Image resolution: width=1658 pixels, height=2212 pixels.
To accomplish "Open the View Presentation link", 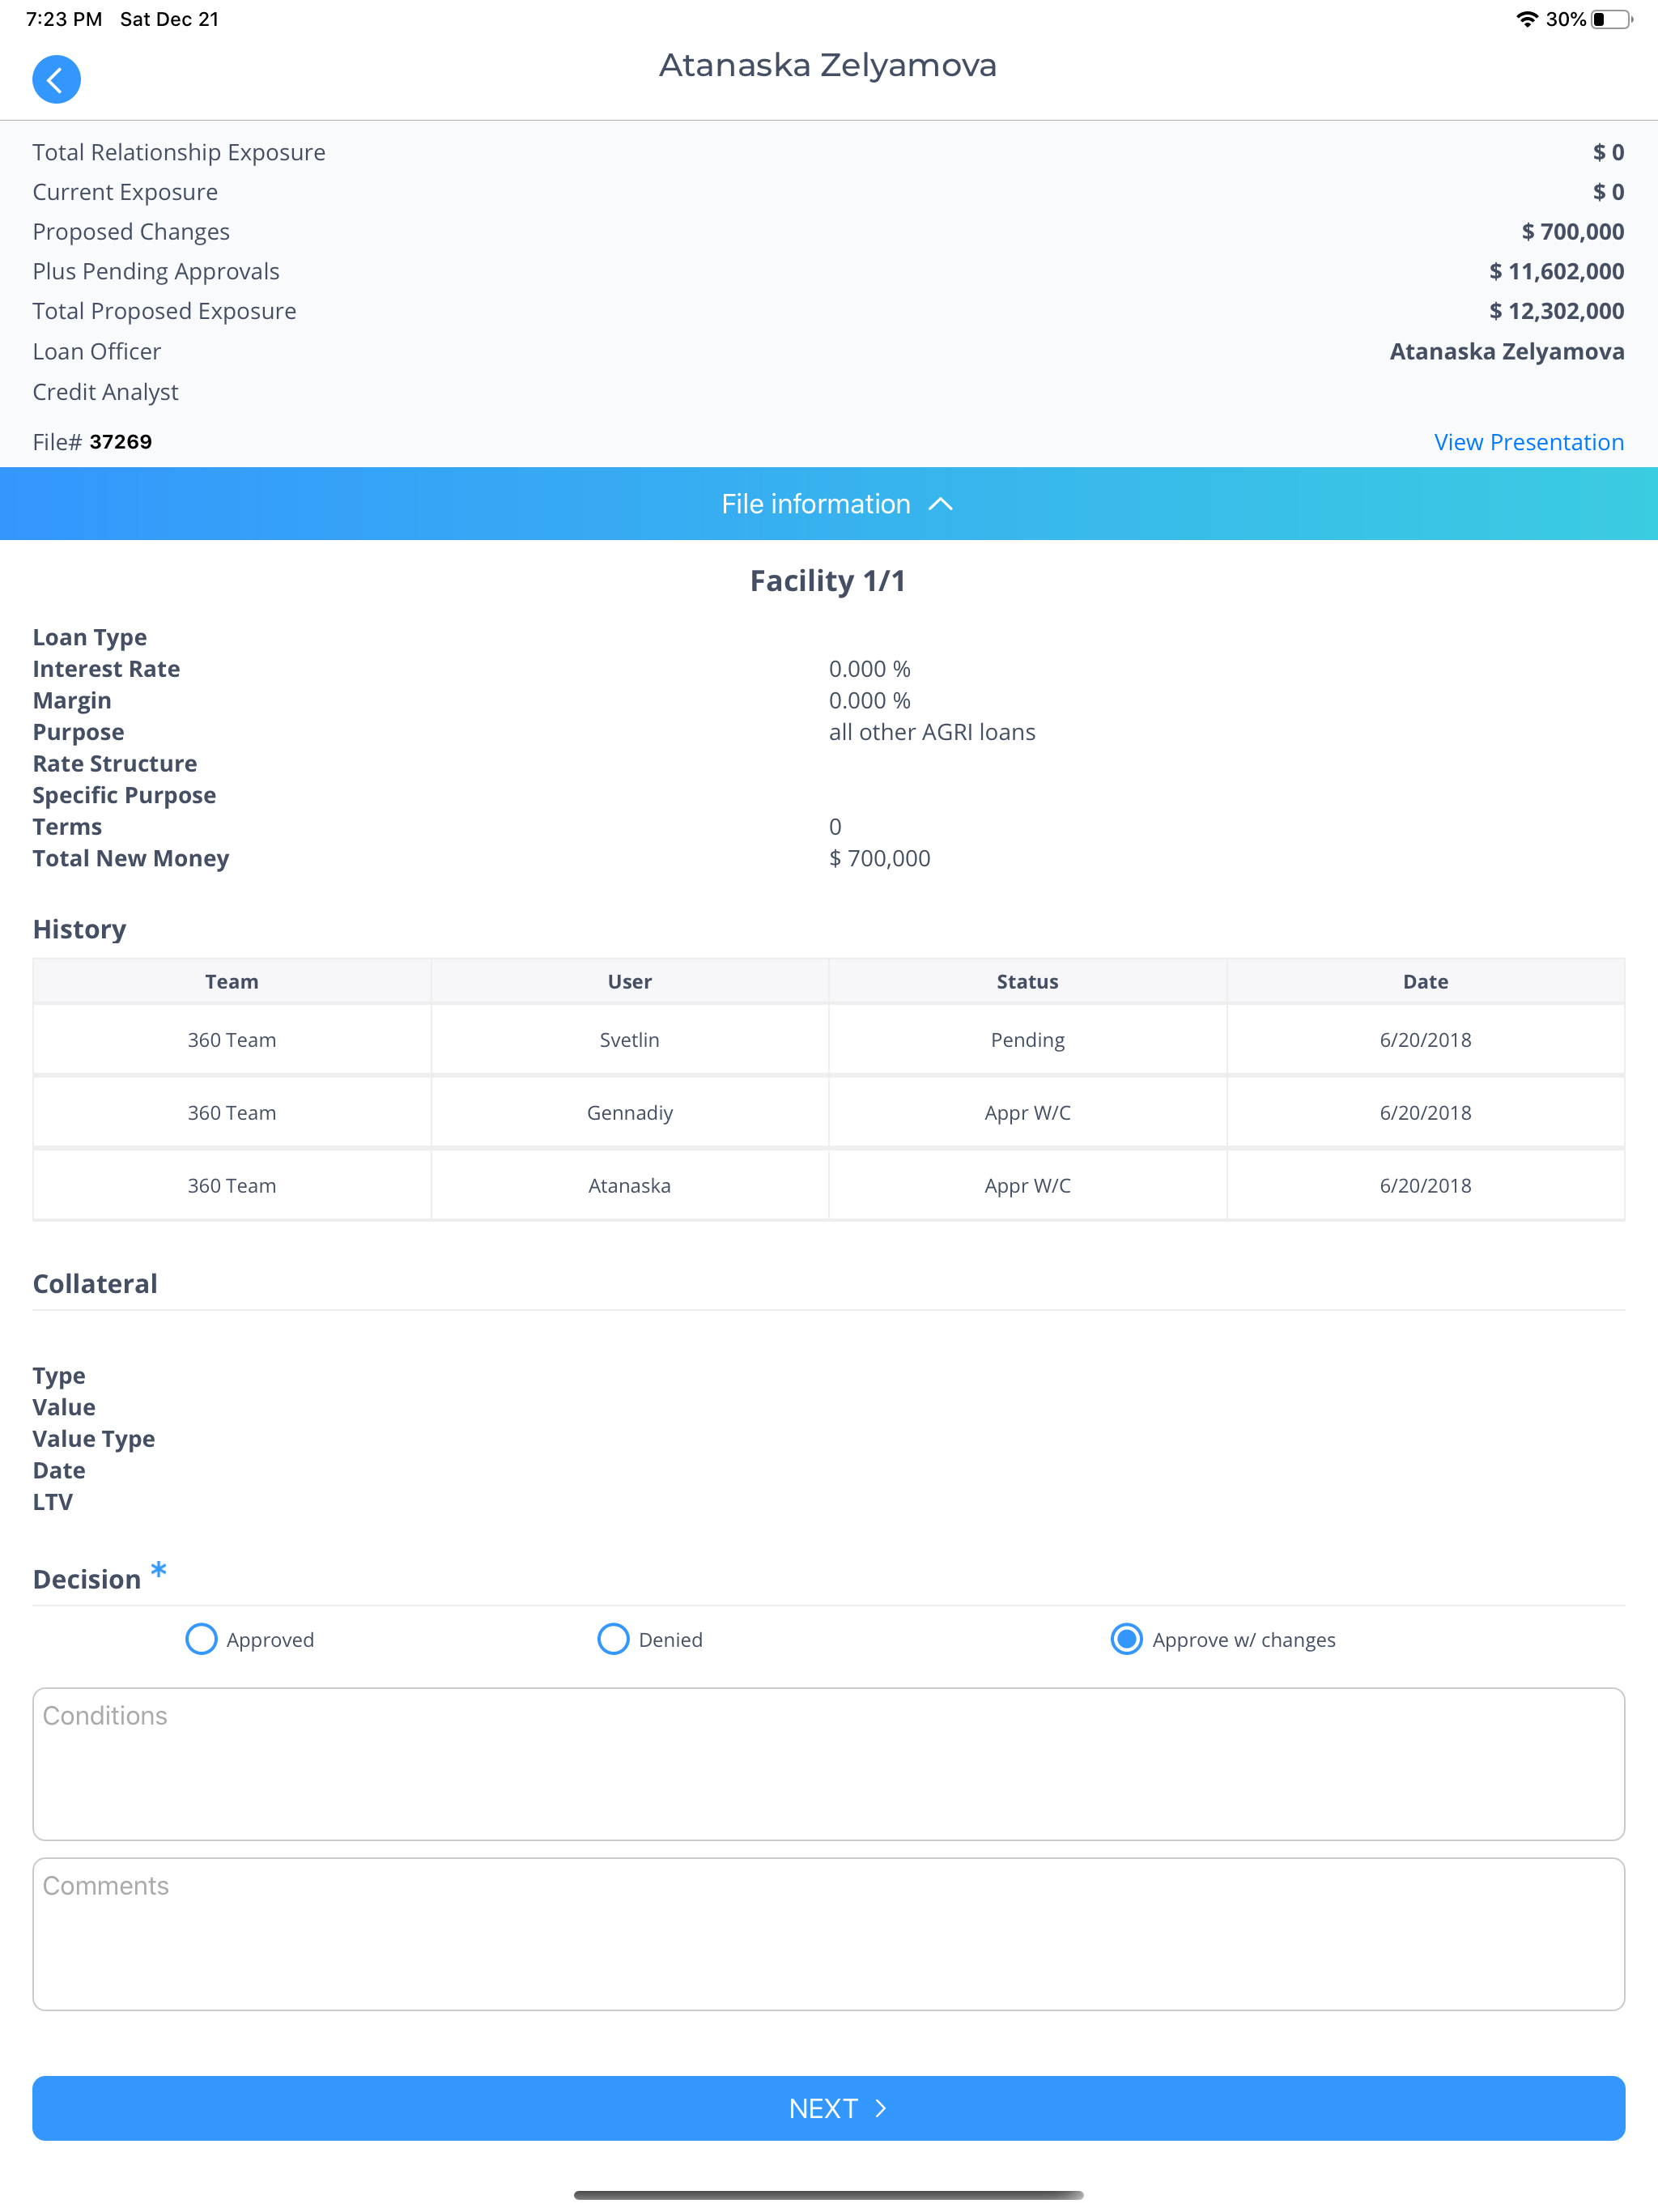I will click(1529, 442).
